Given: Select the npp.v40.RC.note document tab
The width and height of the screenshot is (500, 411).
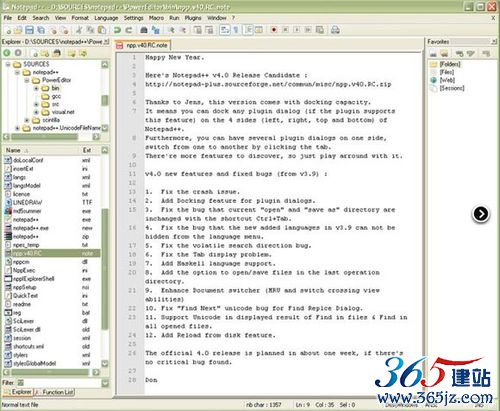Looking at the screenshot, I should pos(142,45).
